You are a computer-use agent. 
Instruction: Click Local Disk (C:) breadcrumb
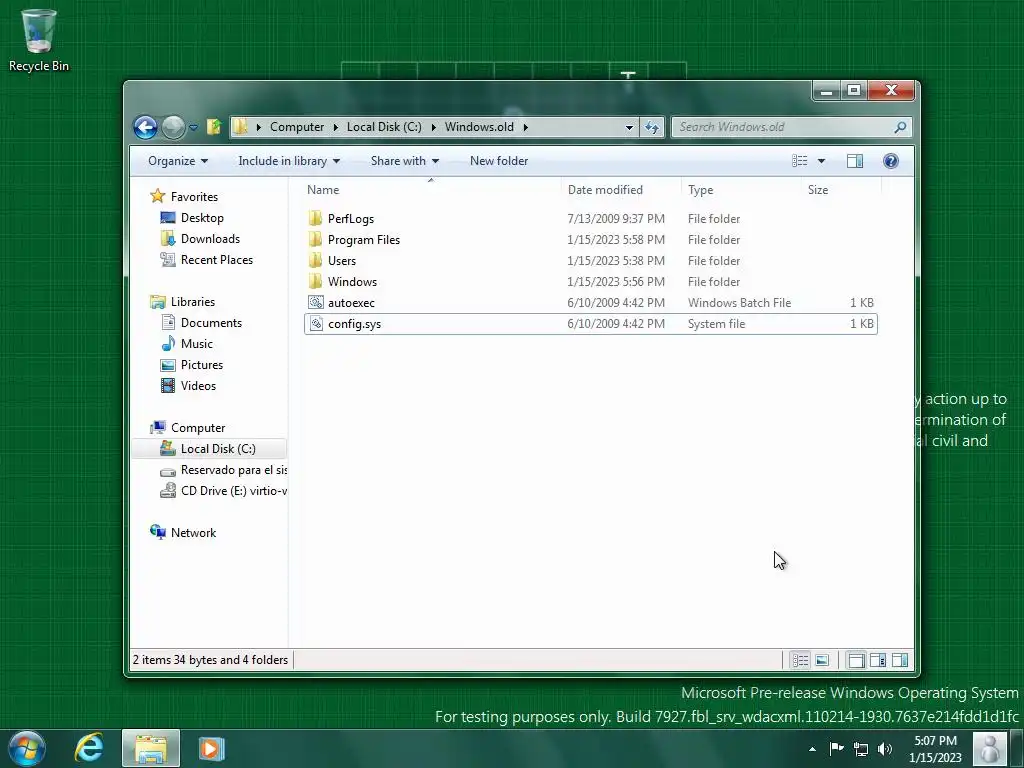(x=384, y=127)
